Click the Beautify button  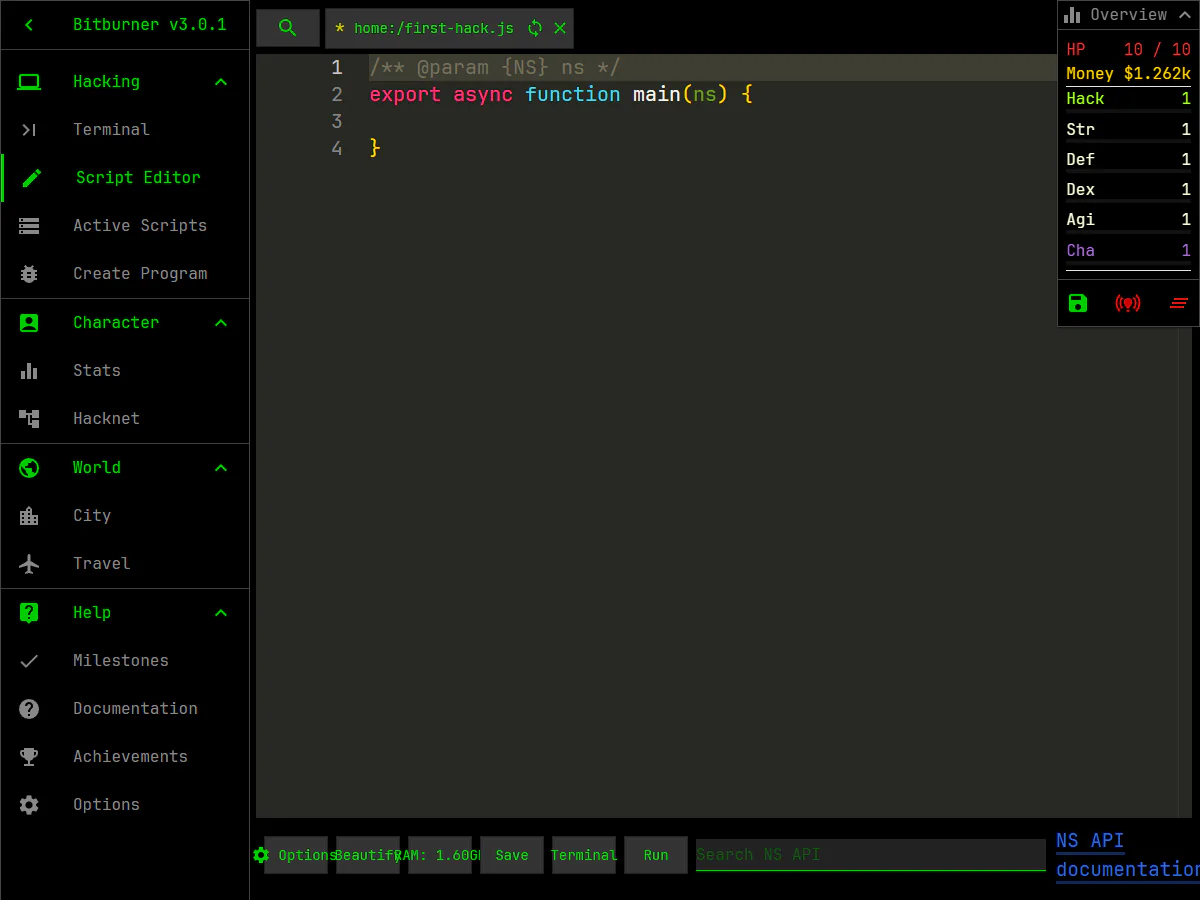coord(368,855)
